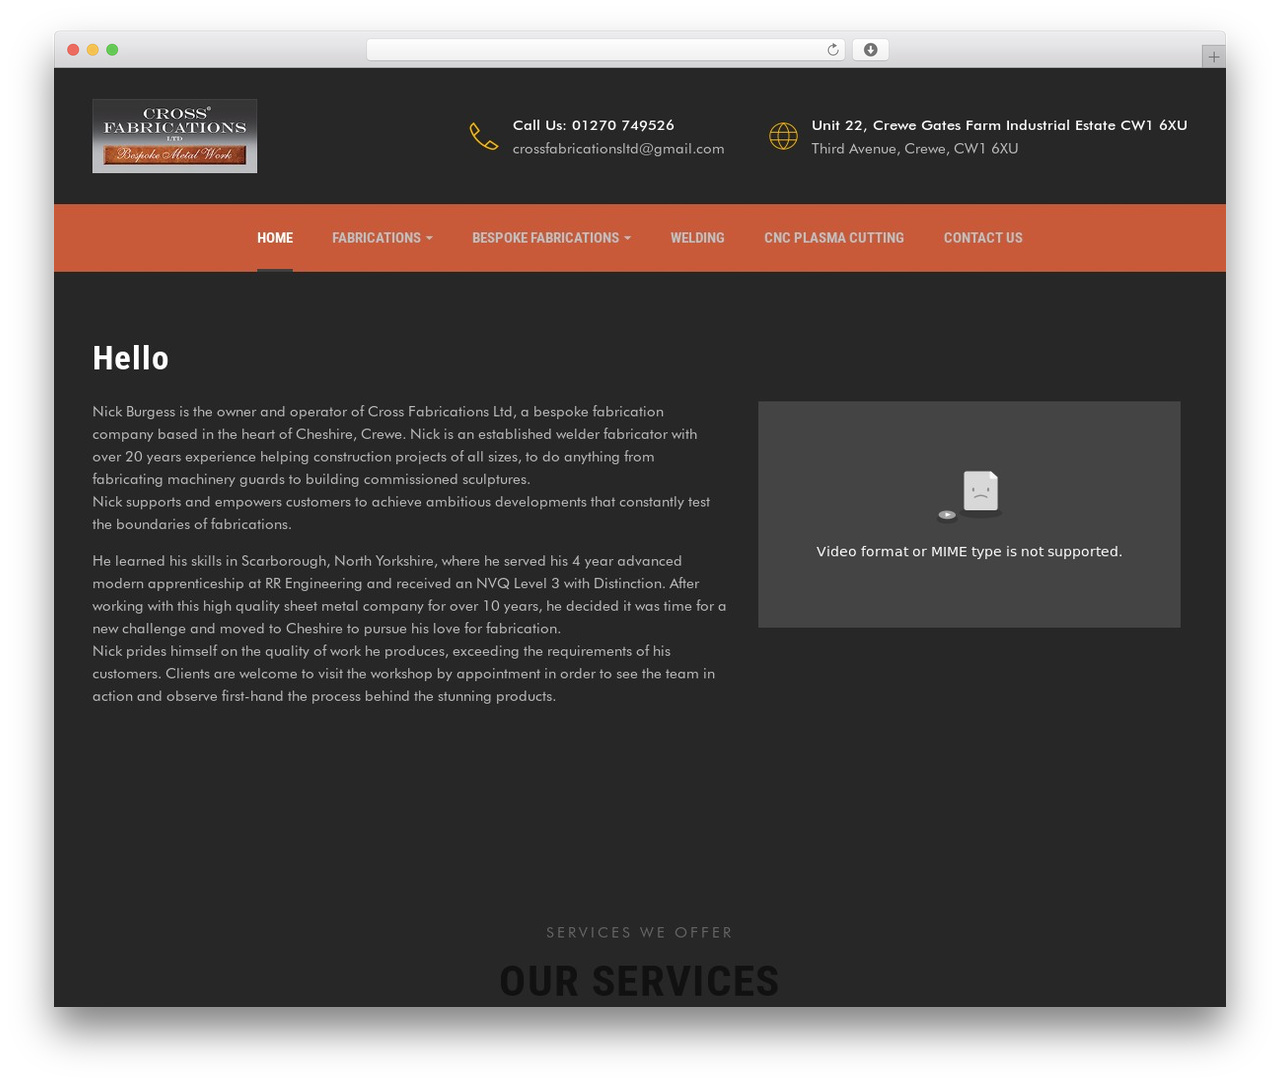The width and height of the screenshot is (1280, 1084).
Task: Click the 'Services We Offer' subtitle
Action: 639,932
